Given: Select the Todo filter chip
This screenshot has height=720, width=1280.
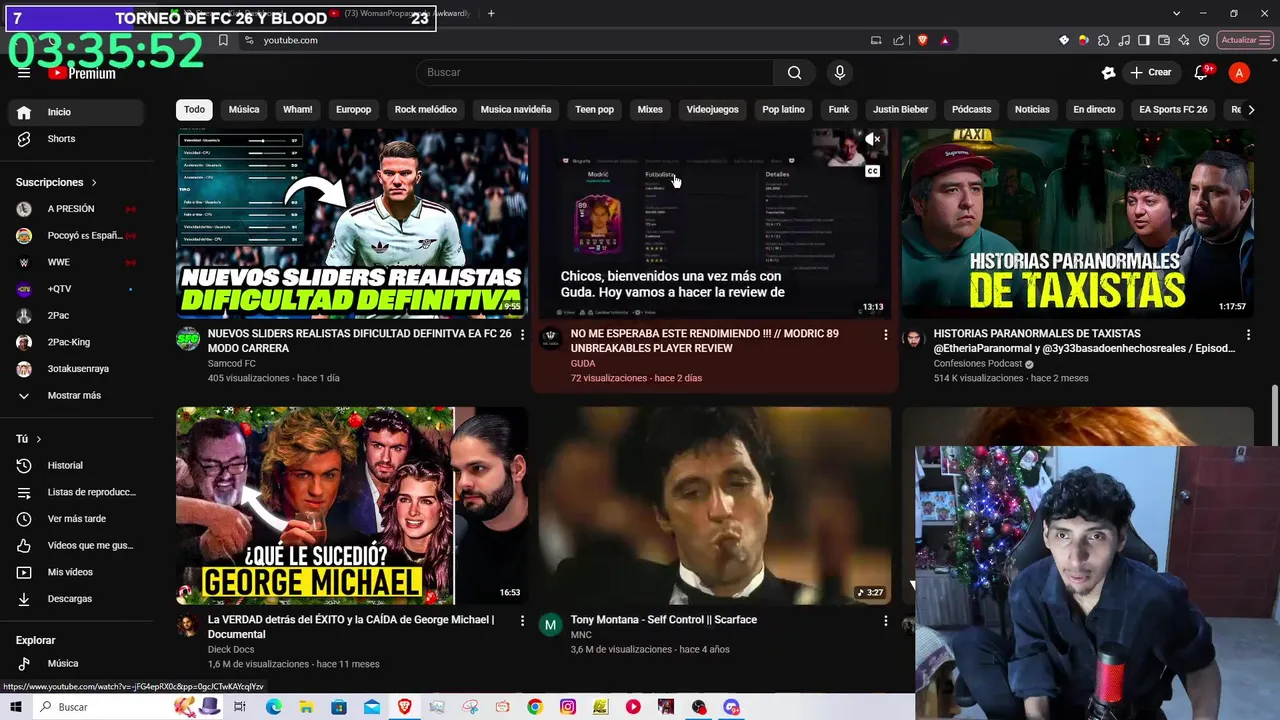Looking at the screenshot, I should click(194, 110).
